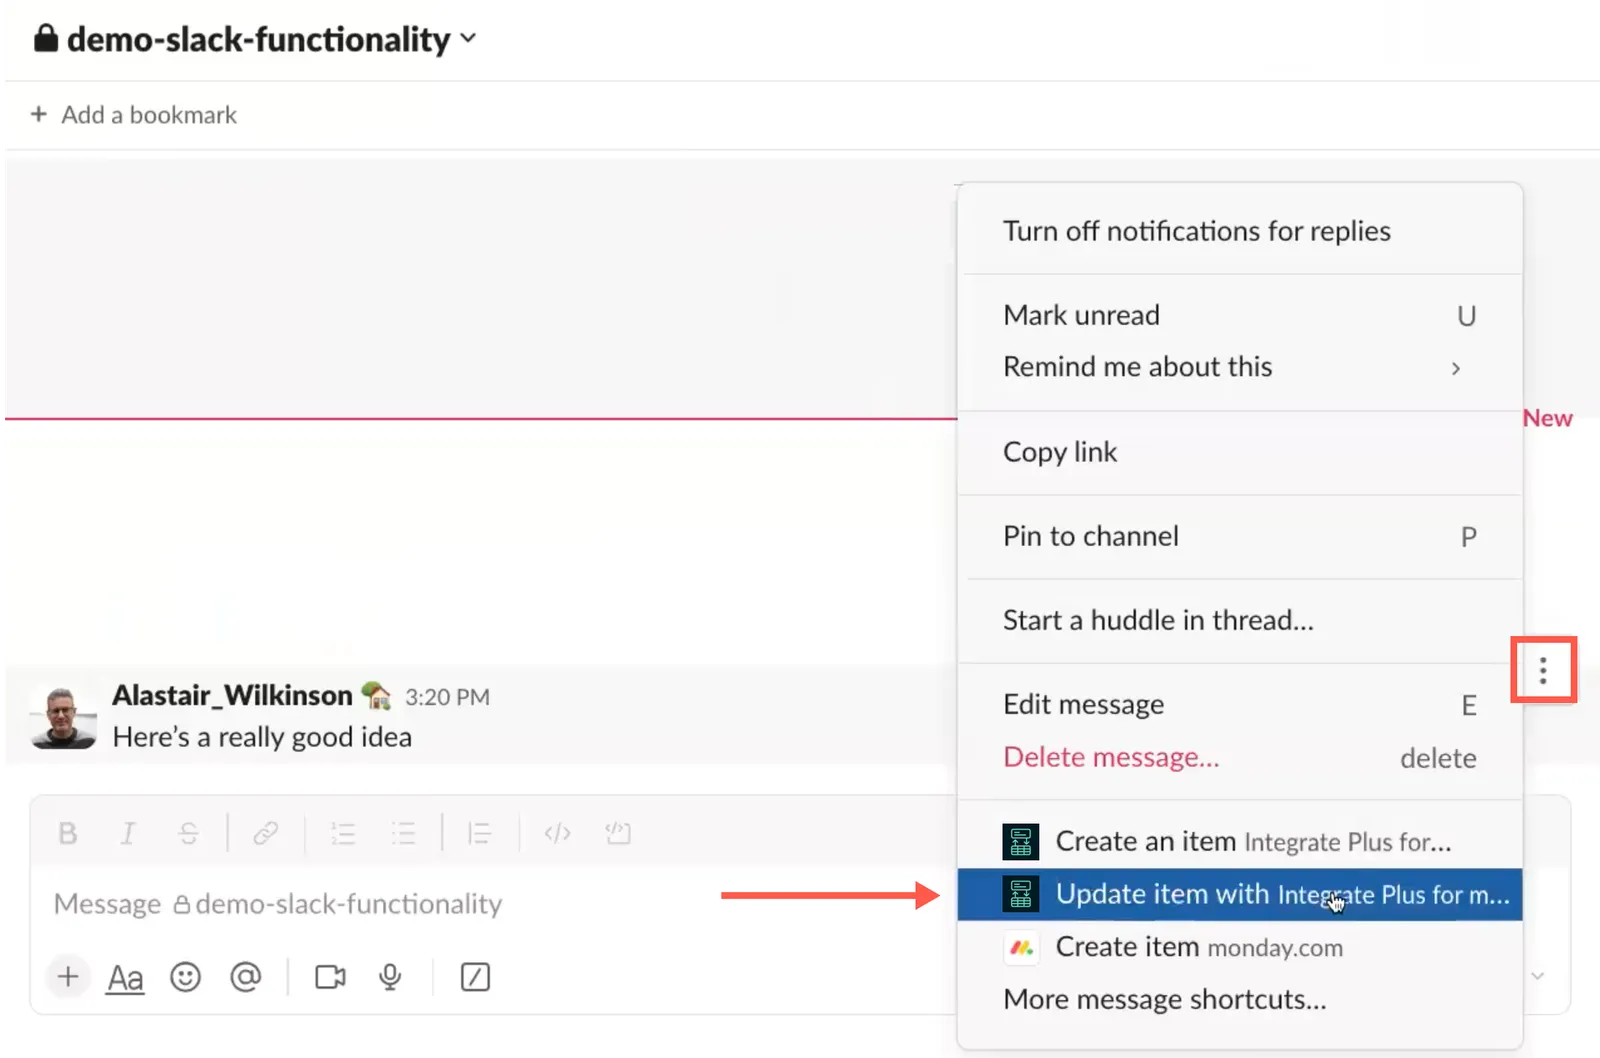
Task: Click the house status emoji
Action: (x=376, y=695)
